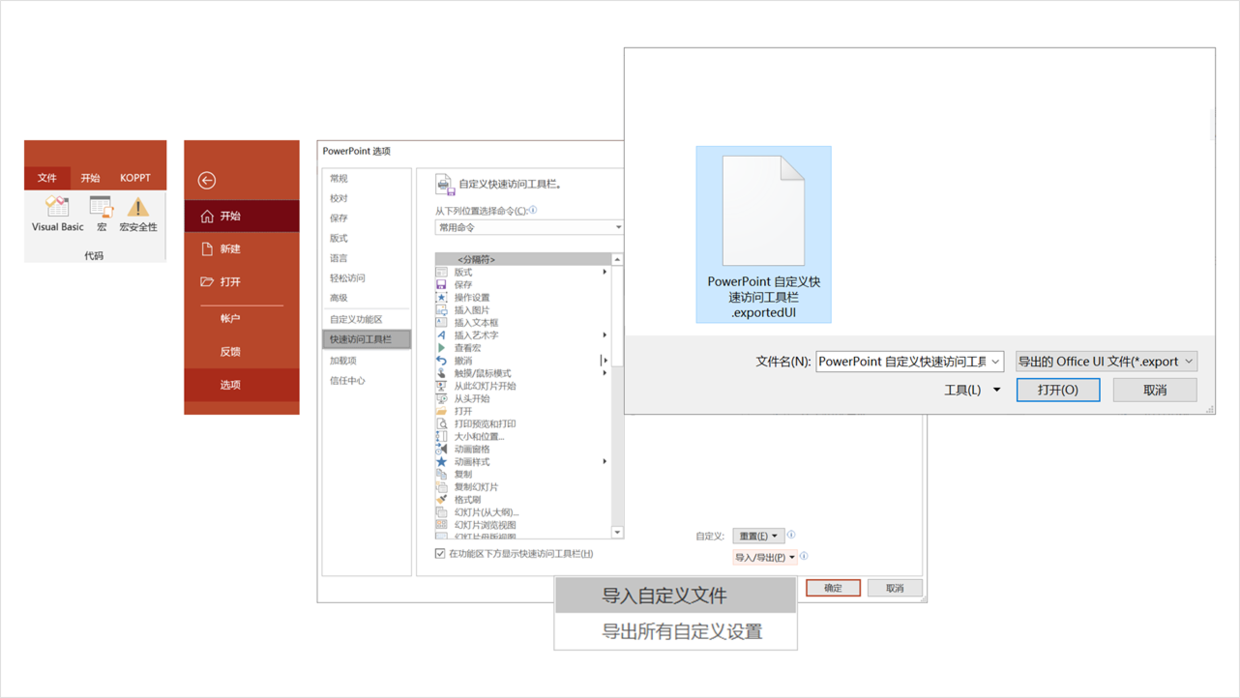Choose the 复制幻灯片 command icon

pos(441,487)
